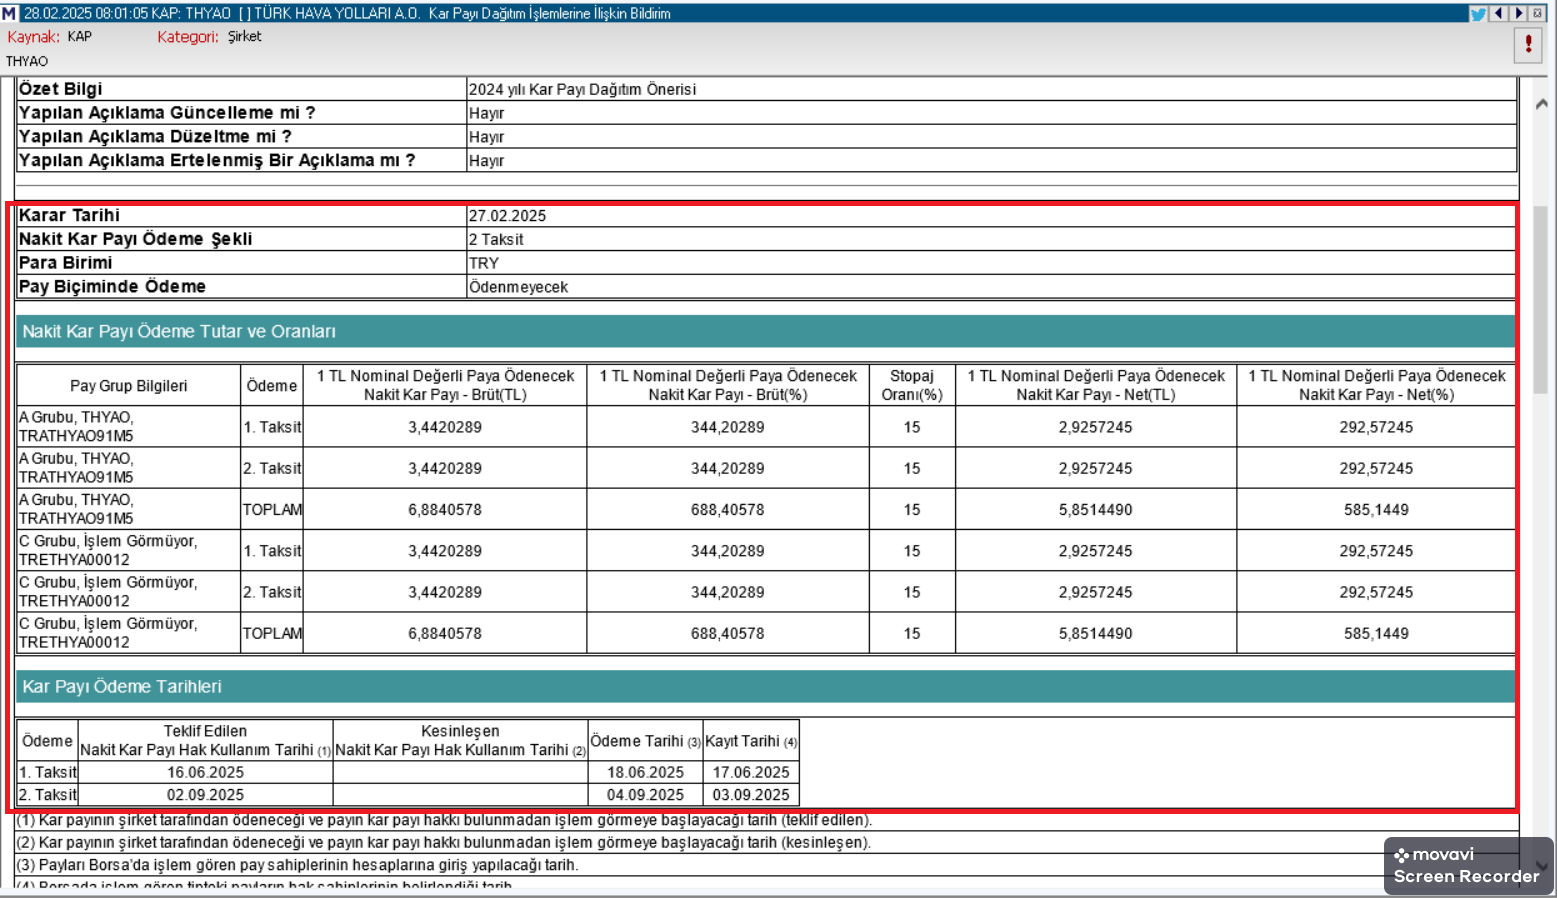This screenshot has height=898, width=1557.
Task: Click the vertical scrollbar thumb
Action: [x=1541, y=300]
